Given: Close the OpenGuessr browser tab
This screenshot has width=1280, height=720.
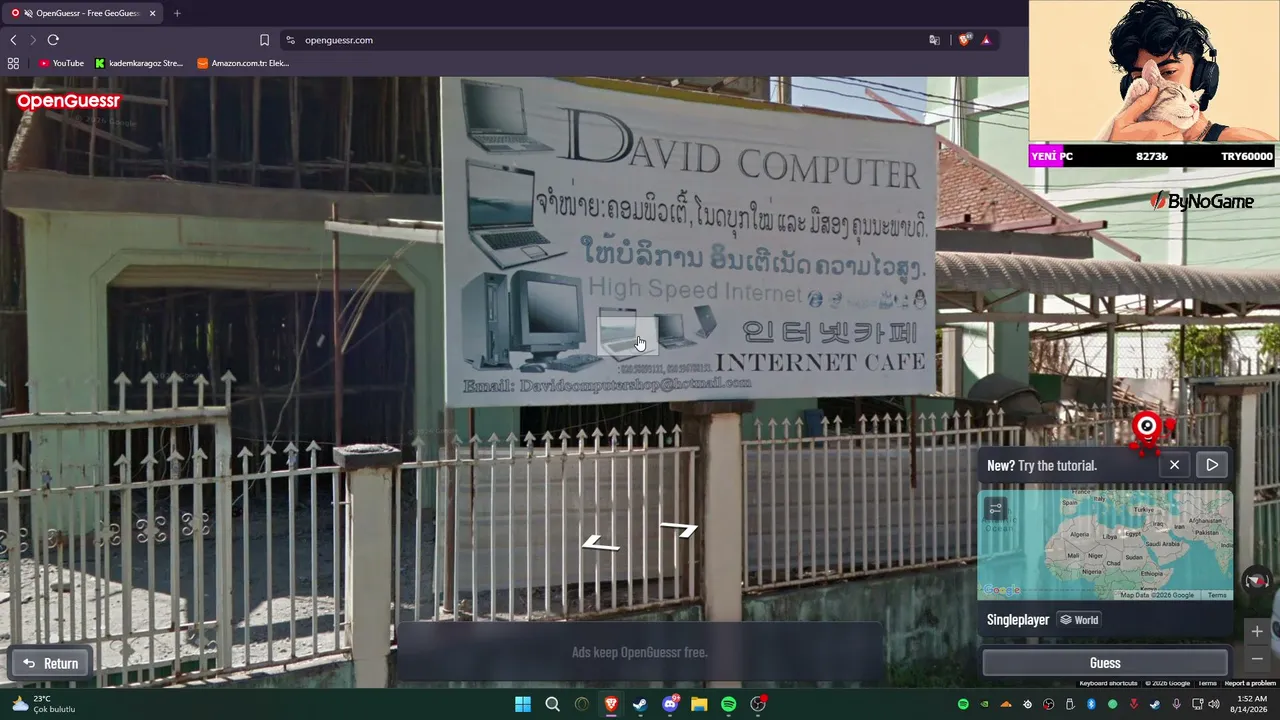Looking at the screenshot, I should click(152, 13).
